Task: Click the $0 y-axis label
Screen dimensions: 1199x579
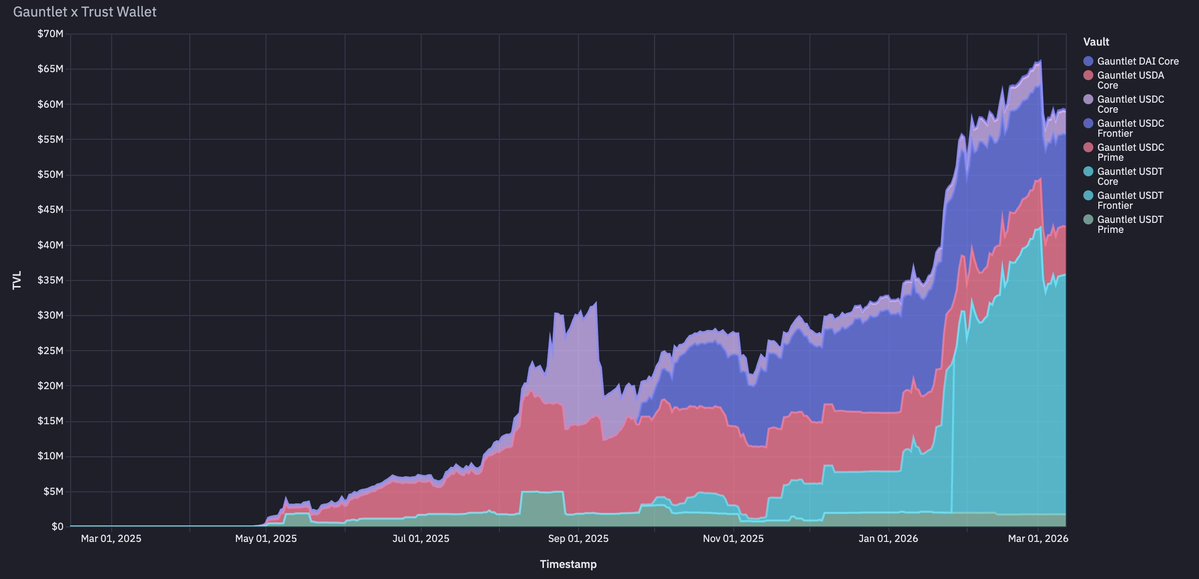Action: [57, 527]
